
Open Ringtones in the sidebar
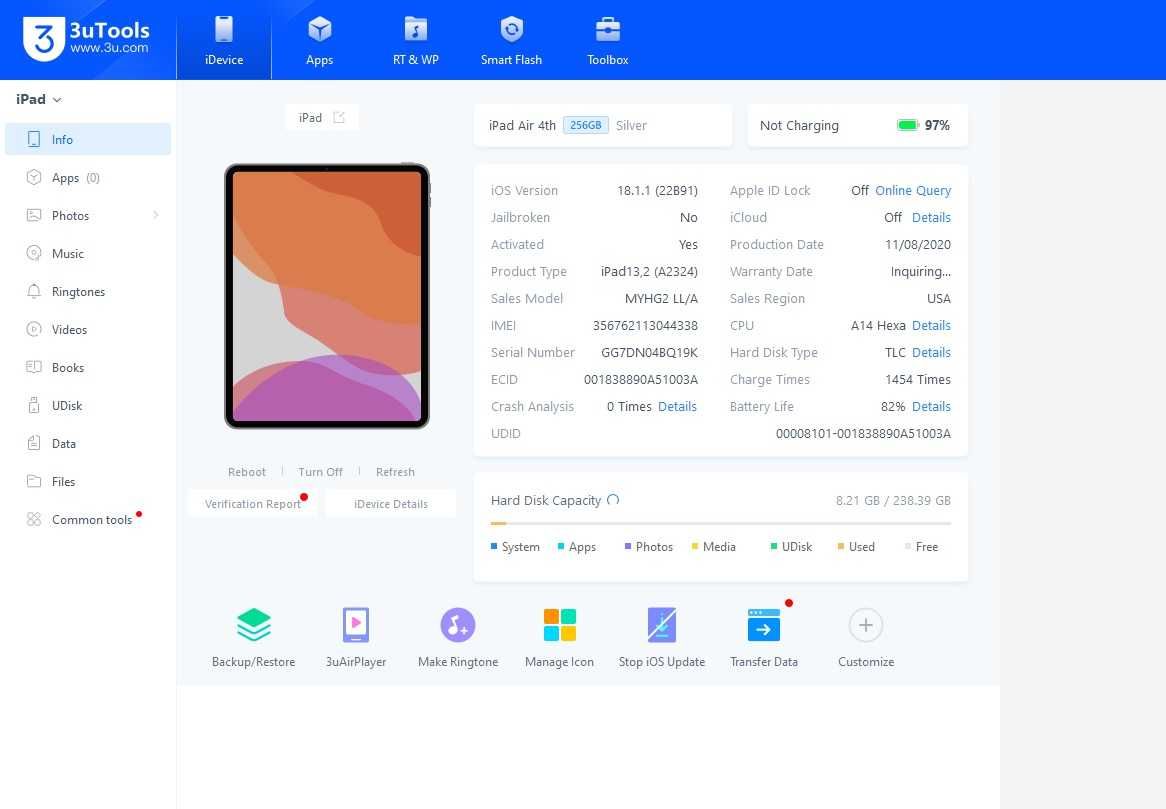tap(88, 291)
